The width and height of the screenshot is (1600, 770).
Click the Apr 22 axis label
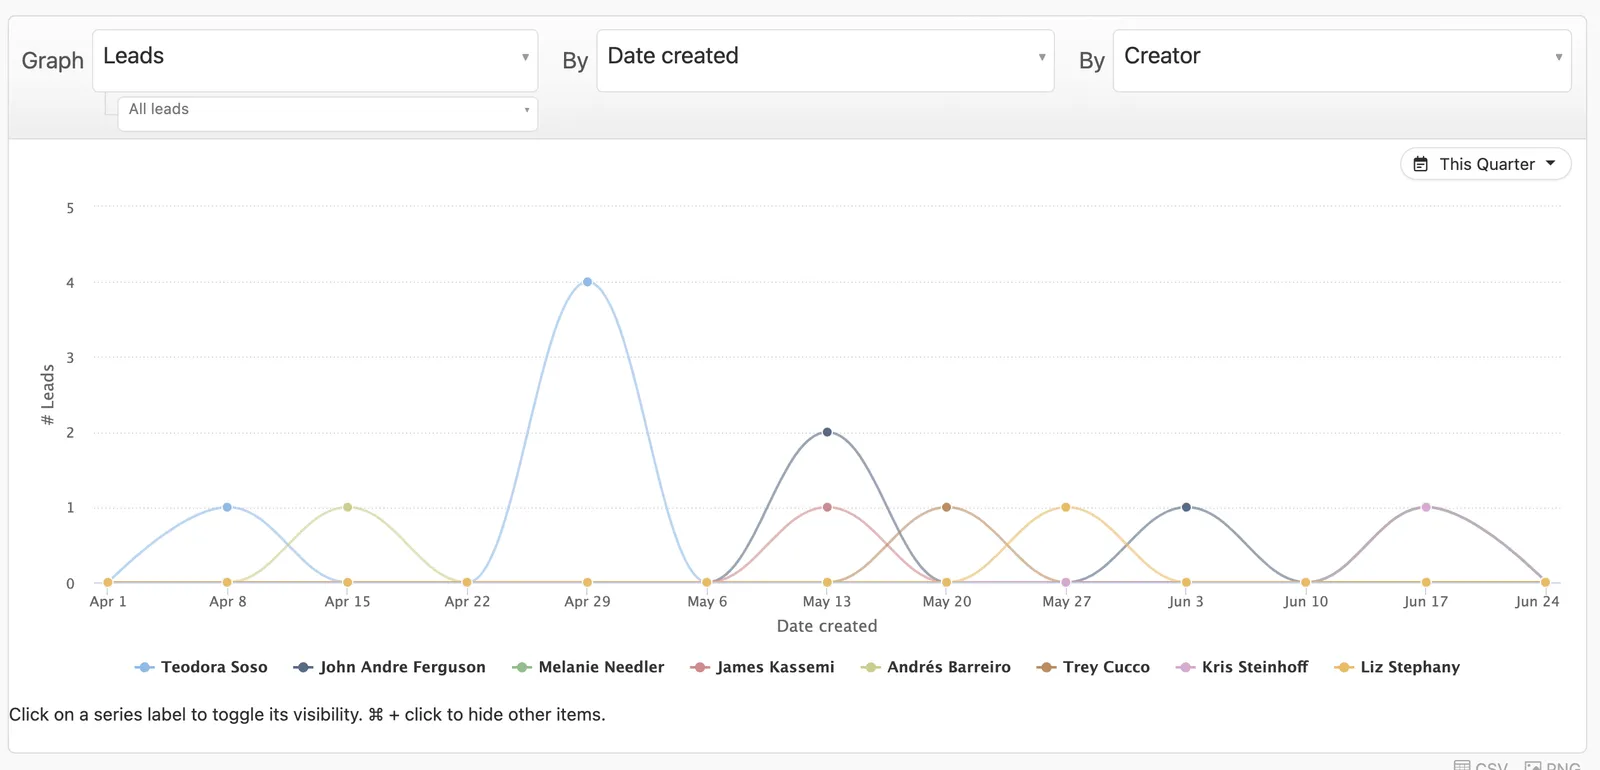click(x=467, y=601)
